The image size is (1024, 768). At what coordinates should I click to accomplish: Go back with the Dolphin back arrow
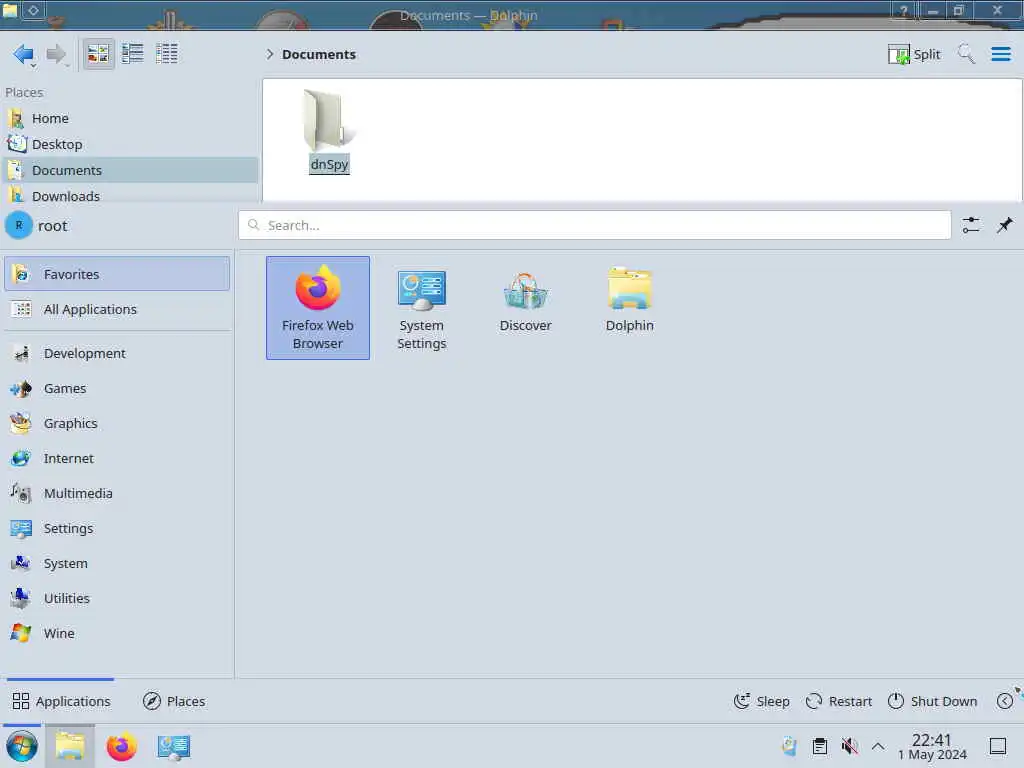(x=24, y=54)
